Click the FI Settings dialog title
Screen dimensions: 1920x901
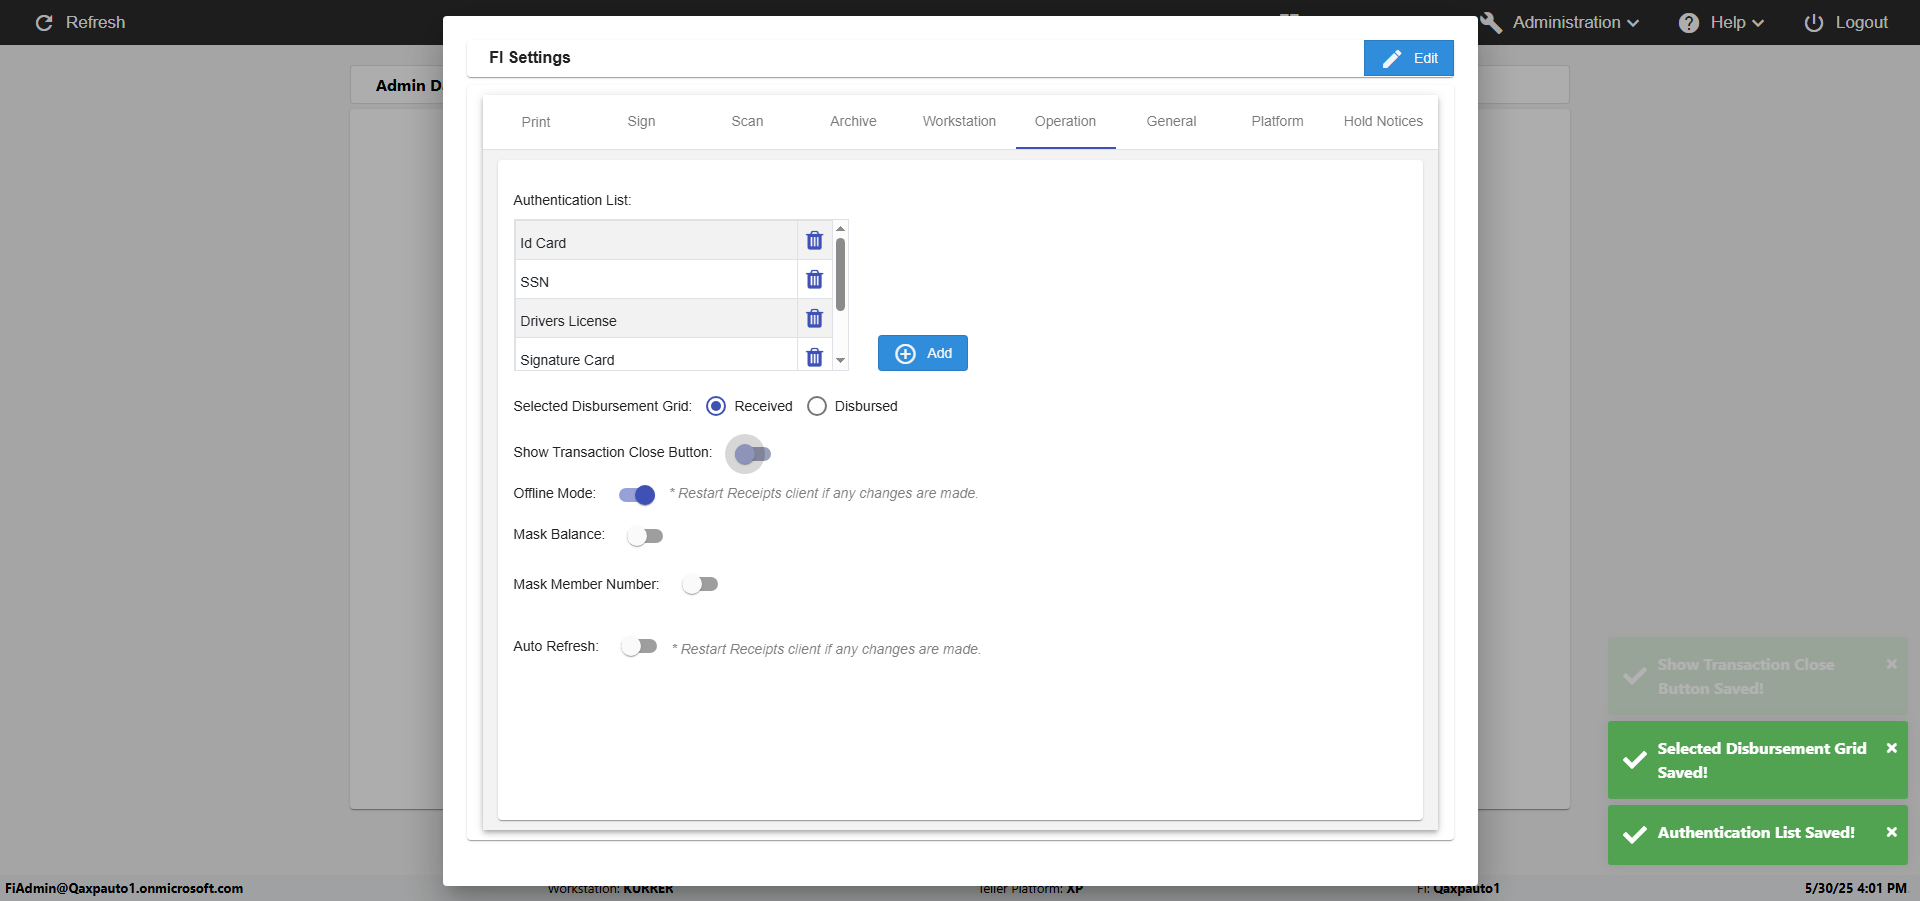[x=529, y=57]
